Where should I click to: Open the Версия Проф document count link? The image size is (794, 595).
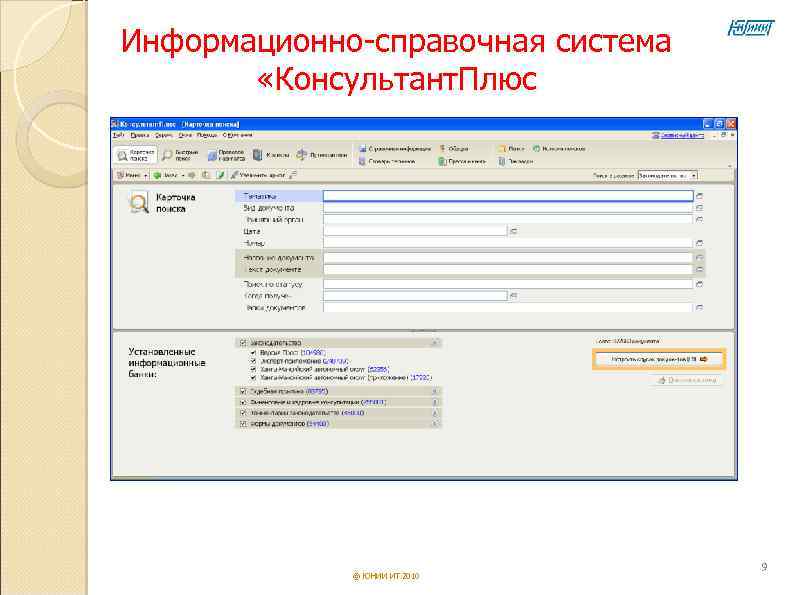[x=312, y=352]
